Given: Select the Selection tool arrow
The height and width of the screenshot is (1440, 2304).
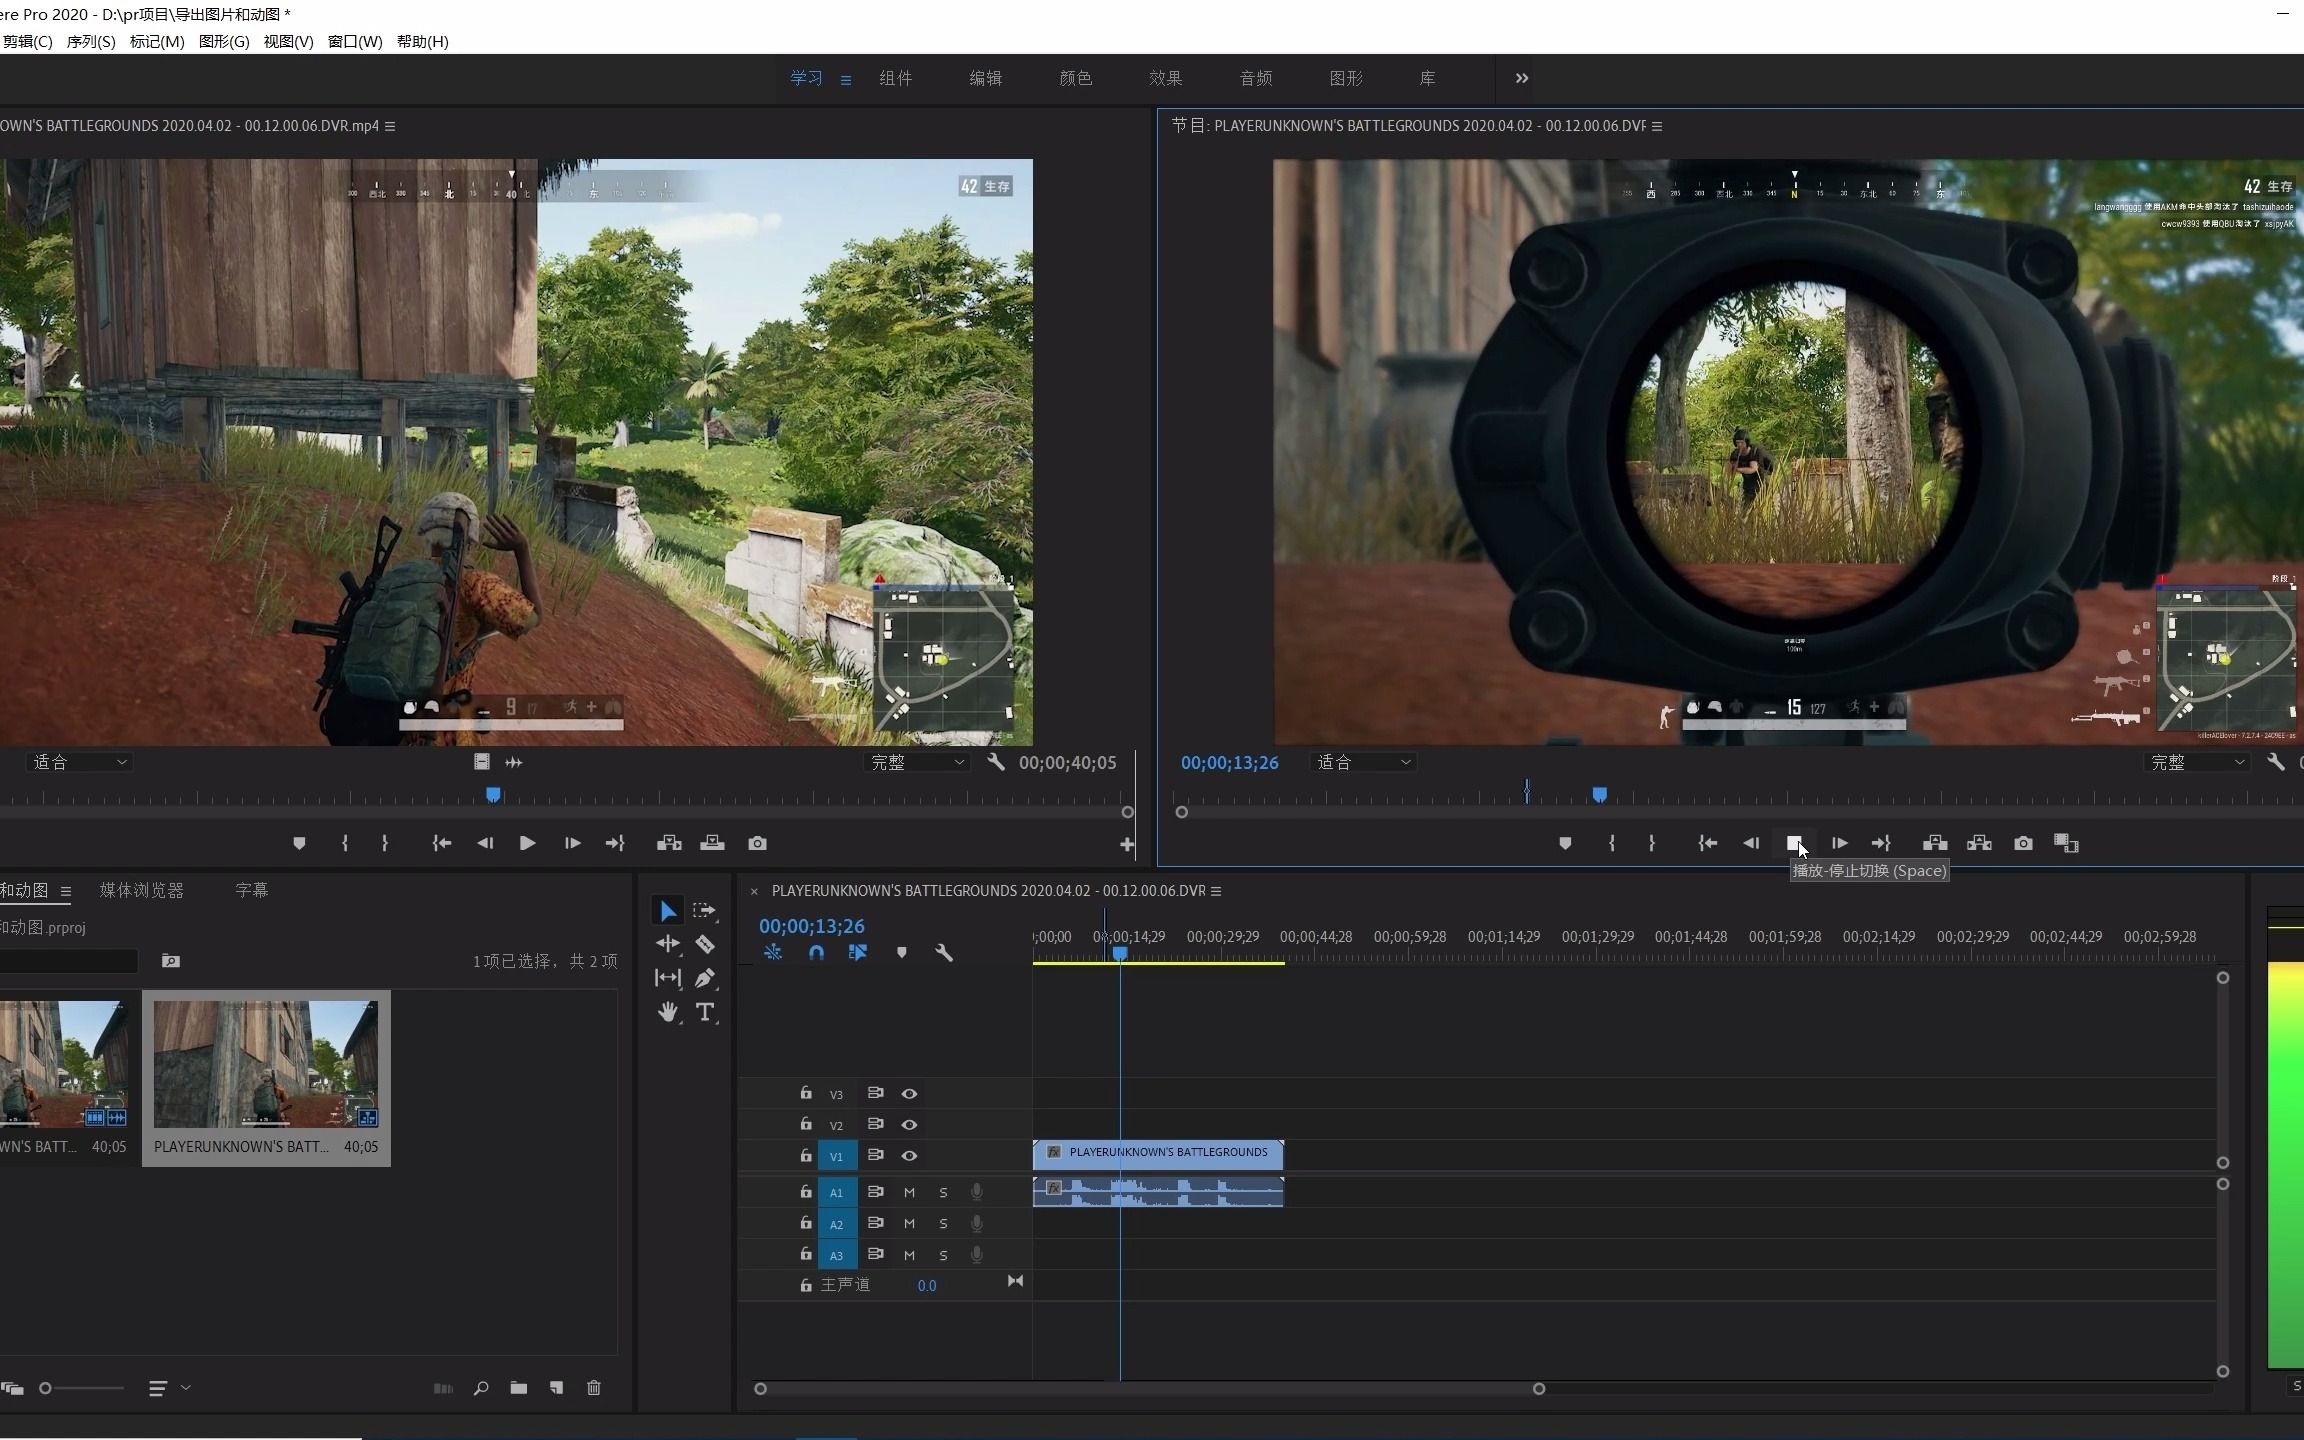Looking at the screenshot, I should 668,911.
